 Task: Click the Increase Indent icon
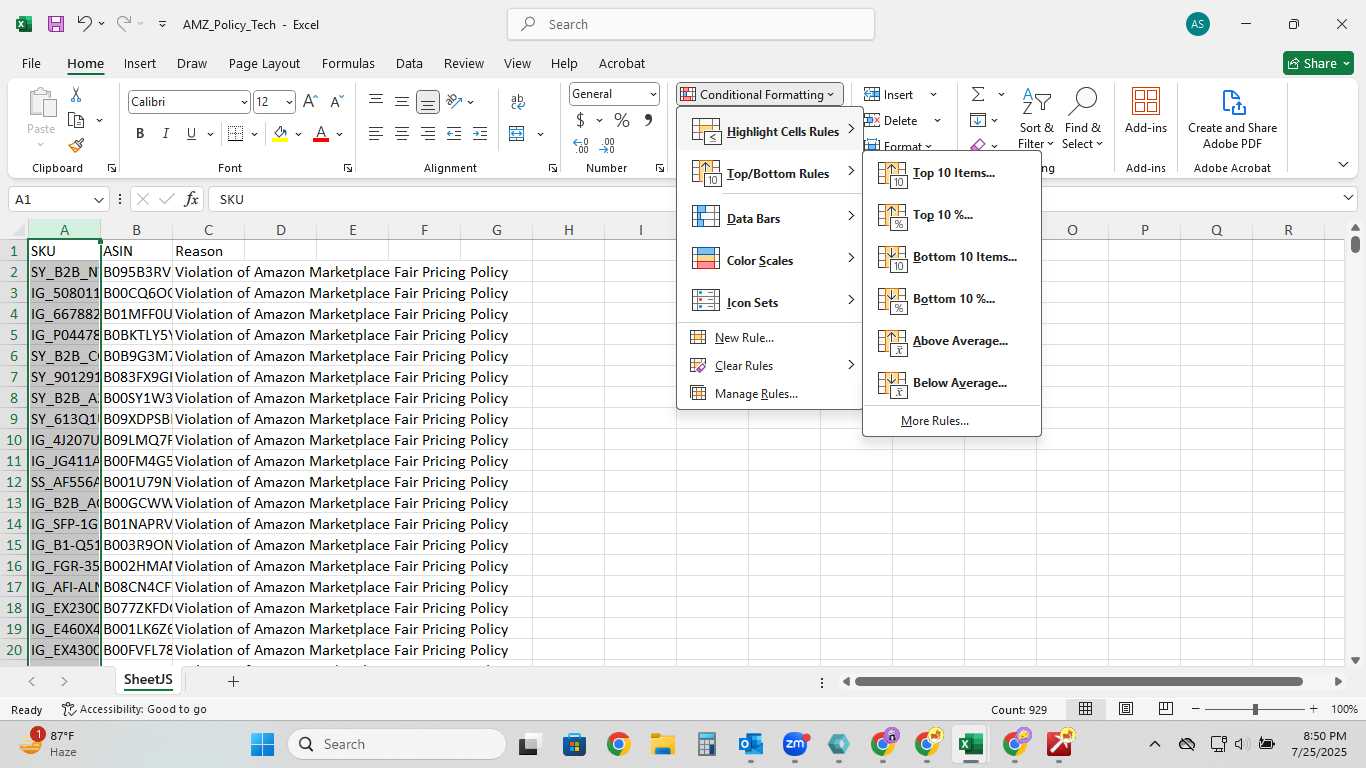point(479,134)
